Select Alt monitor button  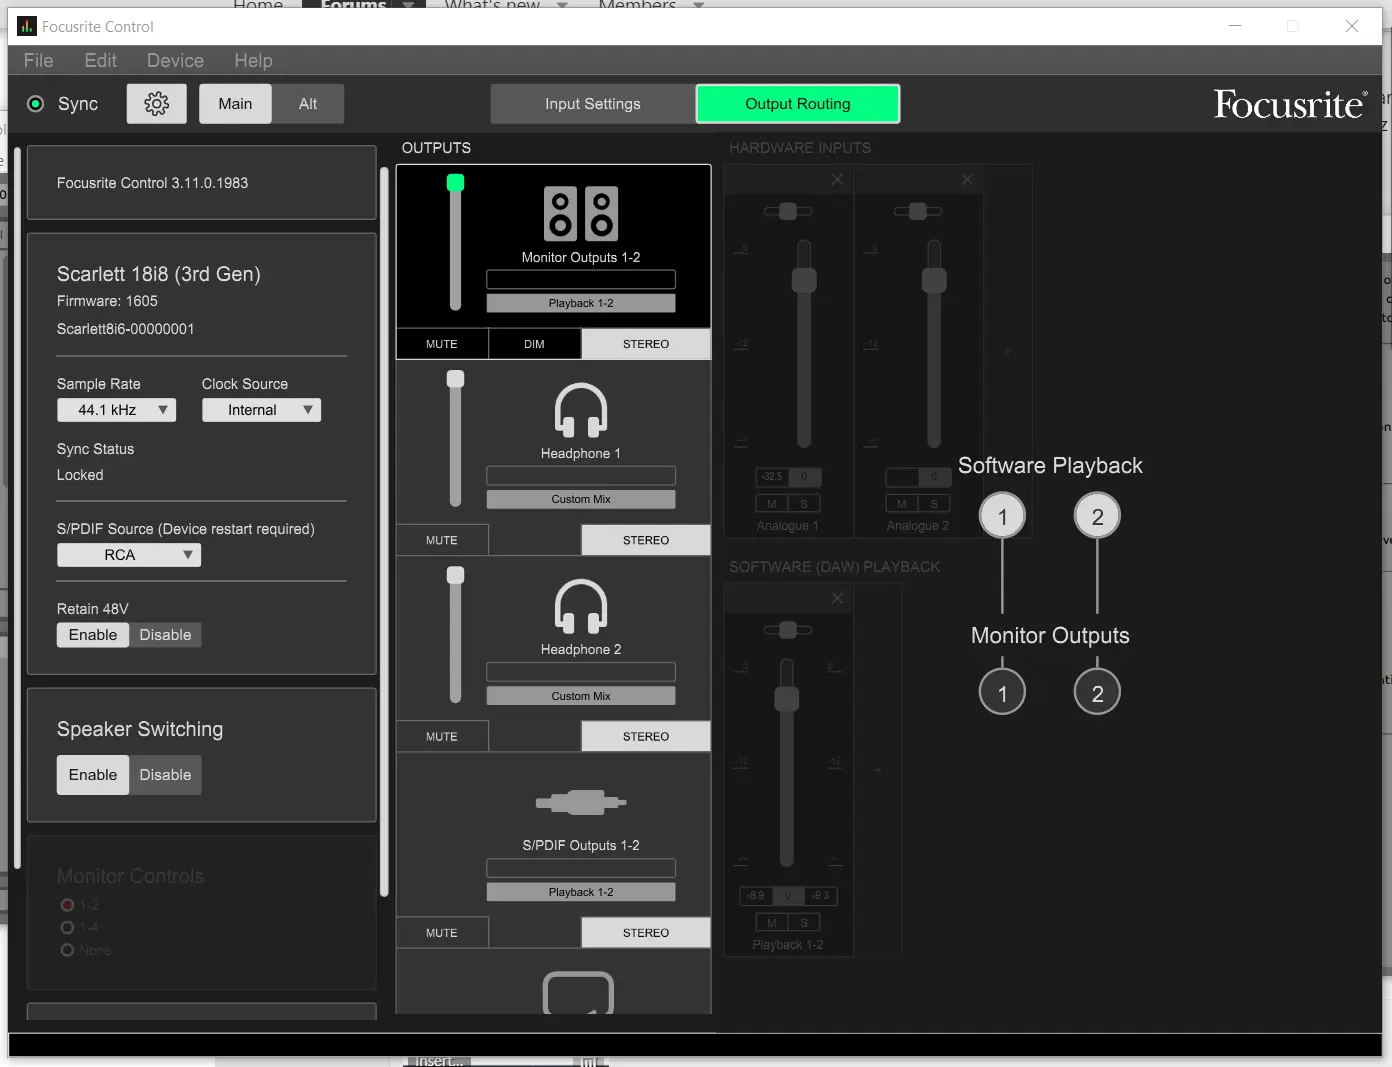pyautogui.click(x=308, y=104)
